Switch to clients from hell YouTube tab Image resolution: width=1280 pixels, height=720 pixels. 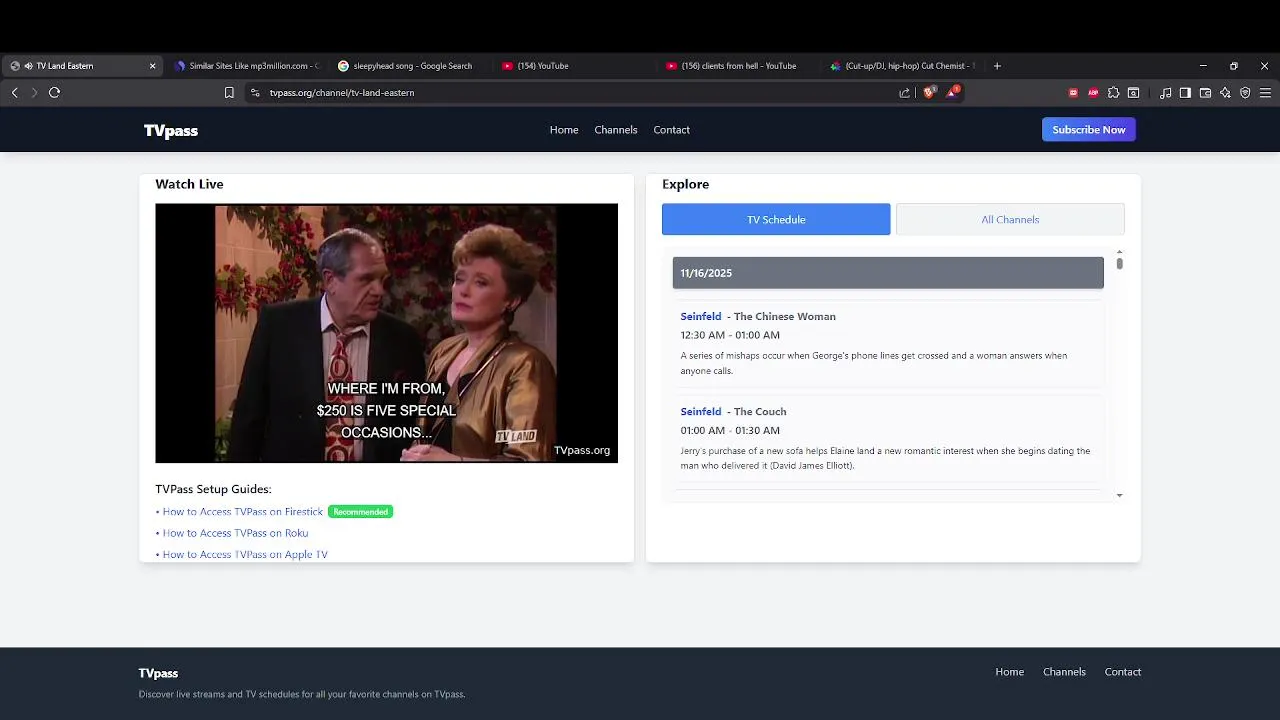point(738,66)
